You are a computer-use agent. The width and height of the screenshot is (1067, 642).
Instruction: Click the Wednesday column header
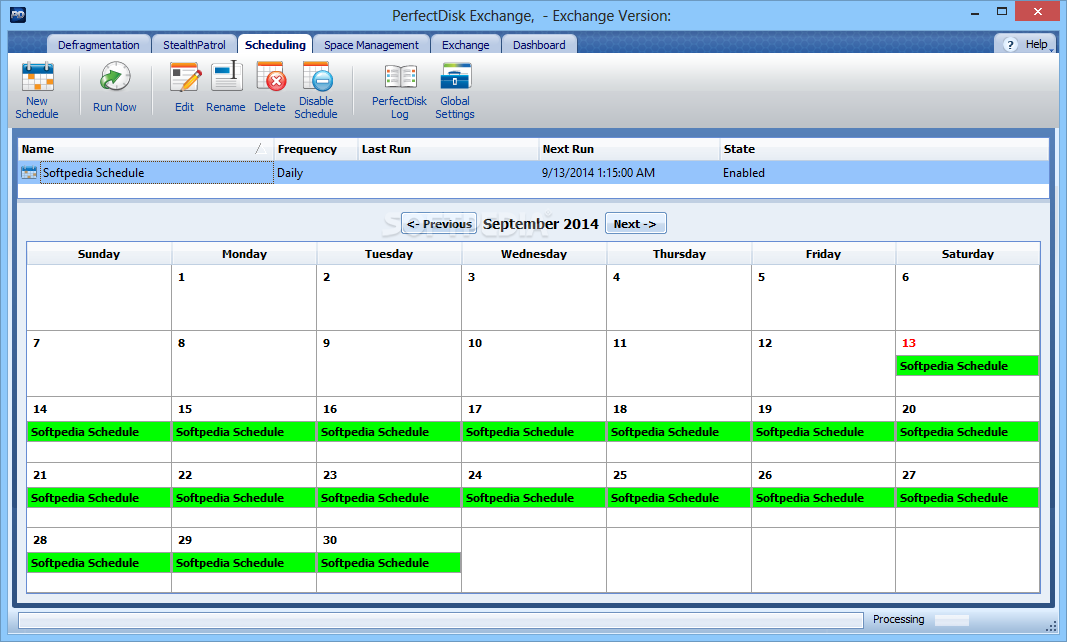[534, 254]
